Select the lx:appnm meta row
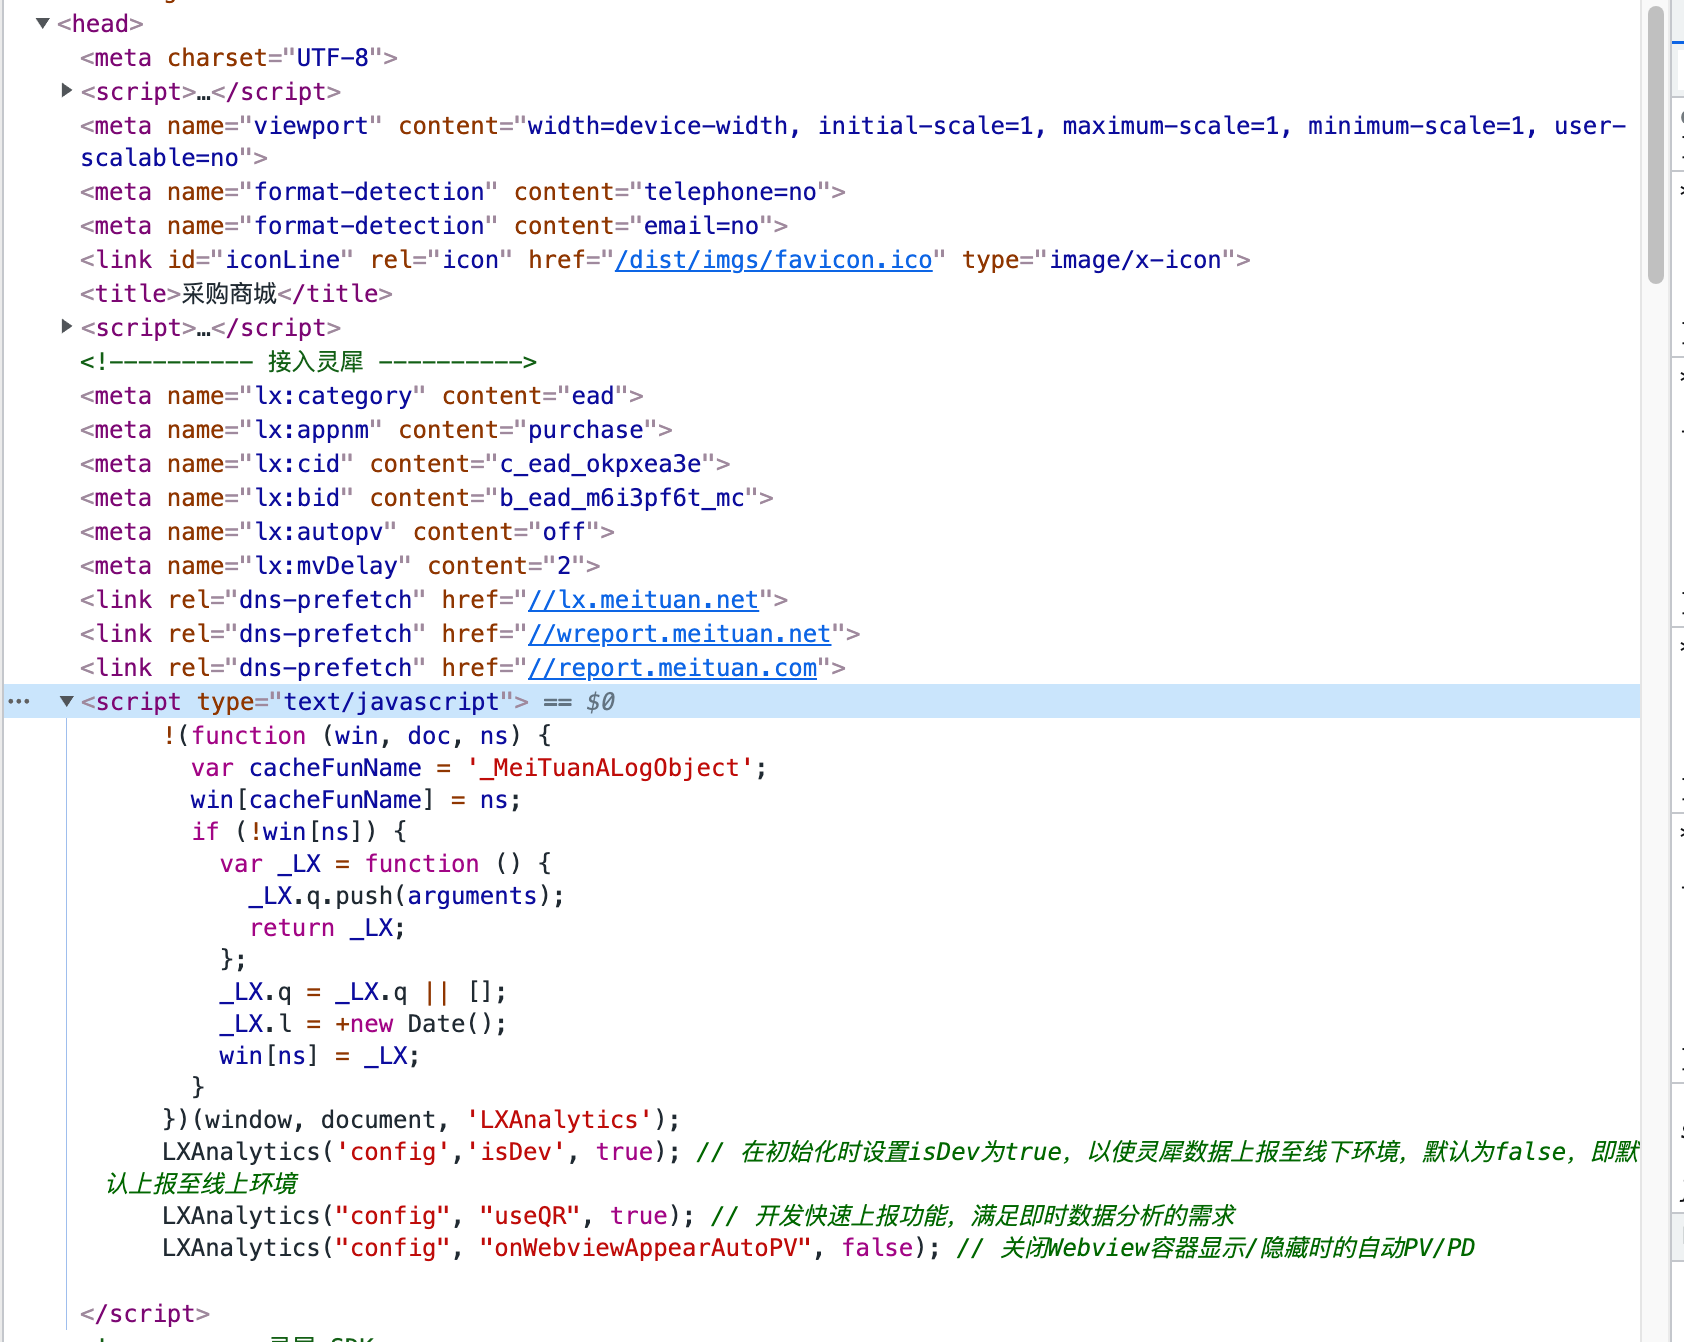Screen dimensions: 1684x1342 click(376, 430)
